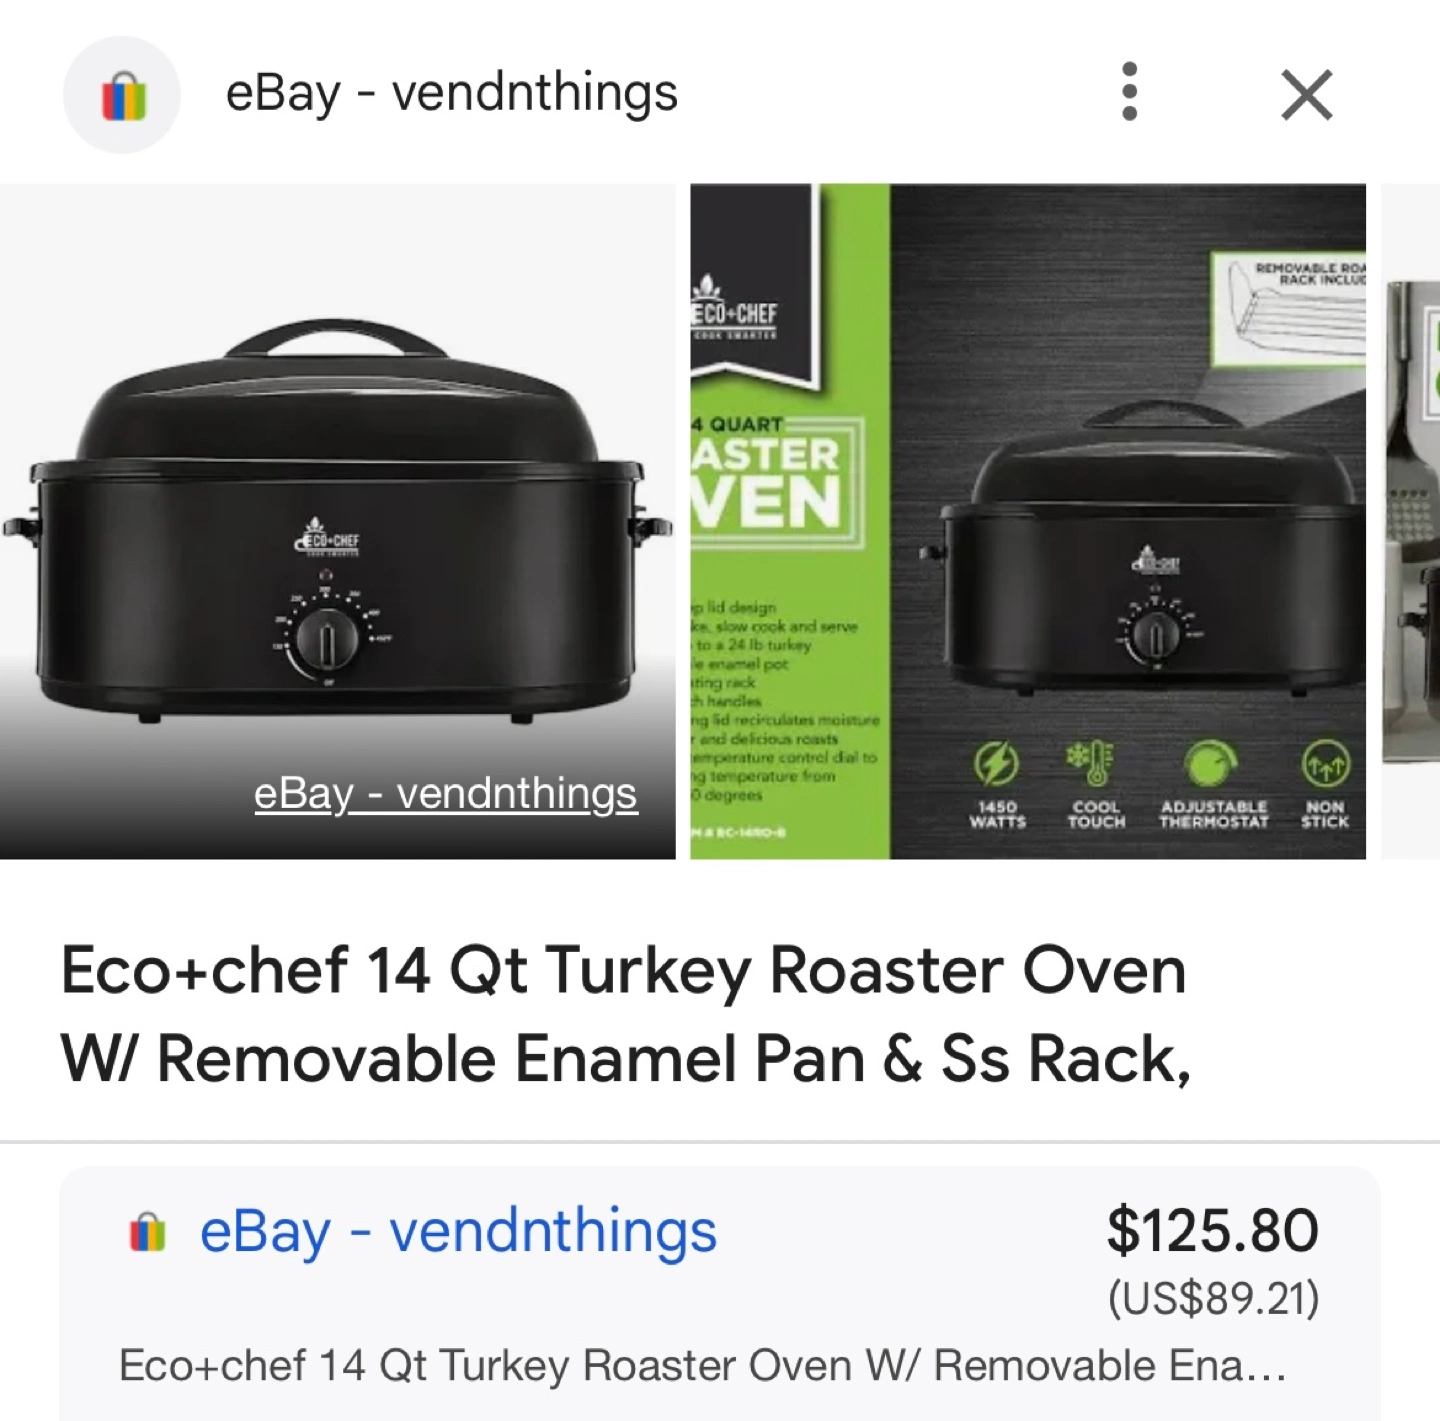Click the Cool Touch thermometer icon
The image size is (1440, 1421).
1096,766
